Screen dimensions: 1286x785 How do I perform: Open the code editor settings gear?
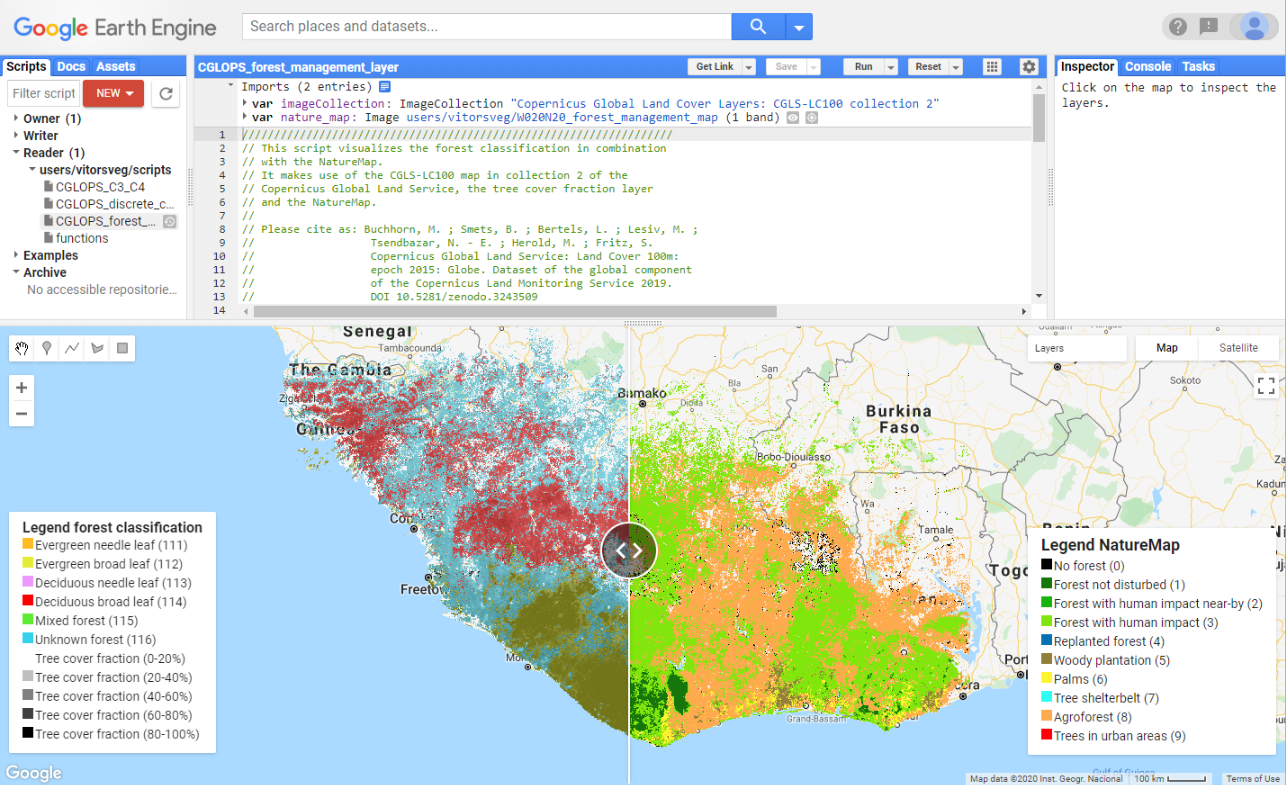(x=1028, y=67)
